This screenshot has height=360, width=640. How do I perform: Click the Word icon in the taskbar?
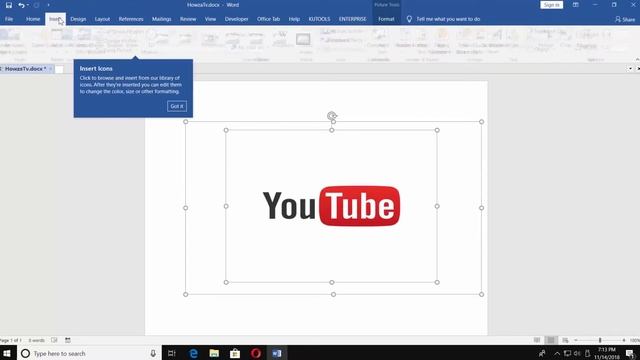(x=277, y=353)
